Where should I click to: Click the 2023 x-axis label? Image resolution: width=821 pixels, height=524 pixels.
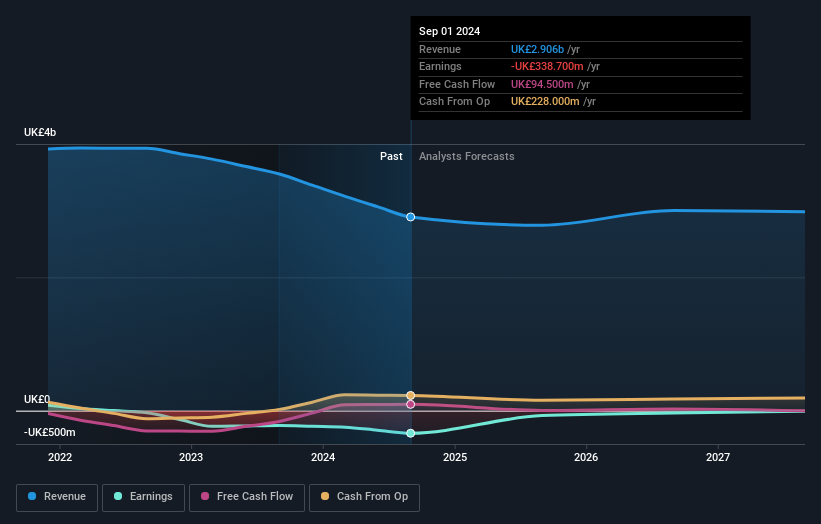(x=191, y=457)
